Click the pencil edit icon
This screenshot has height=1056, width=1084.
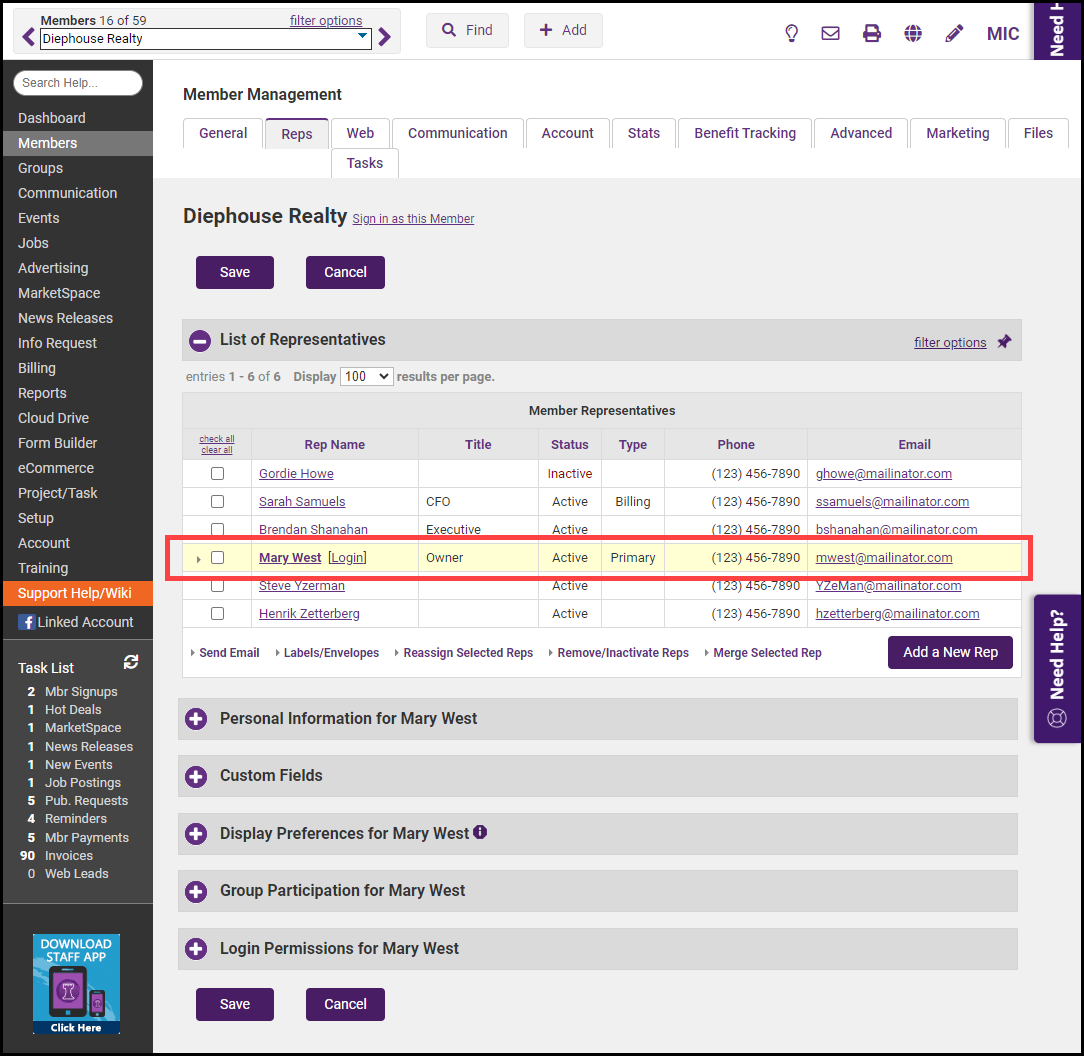(x=954, y=33)
